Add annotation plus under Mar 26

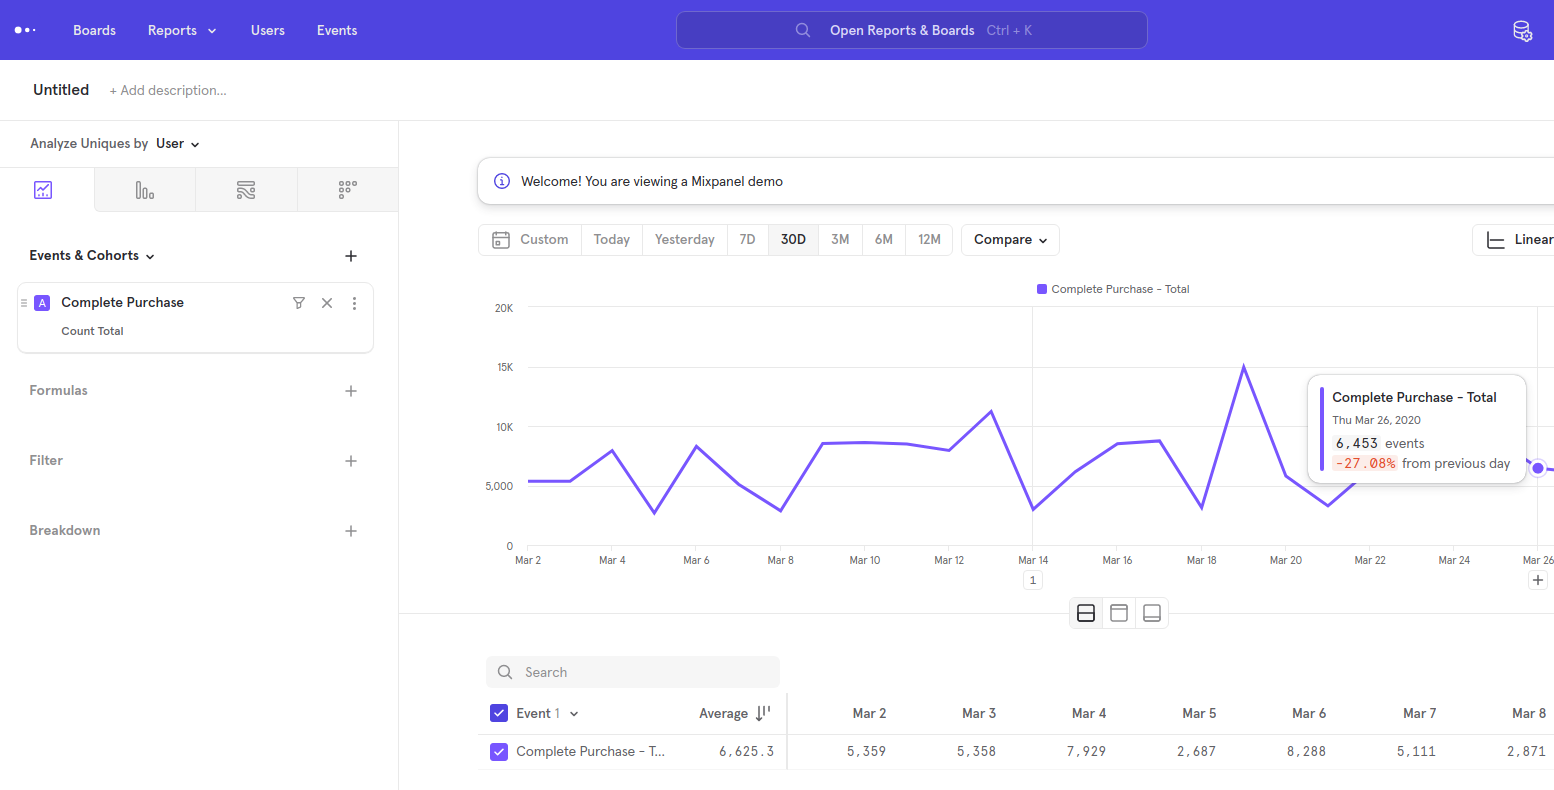pyautogui.click(x=1538, y=580)
